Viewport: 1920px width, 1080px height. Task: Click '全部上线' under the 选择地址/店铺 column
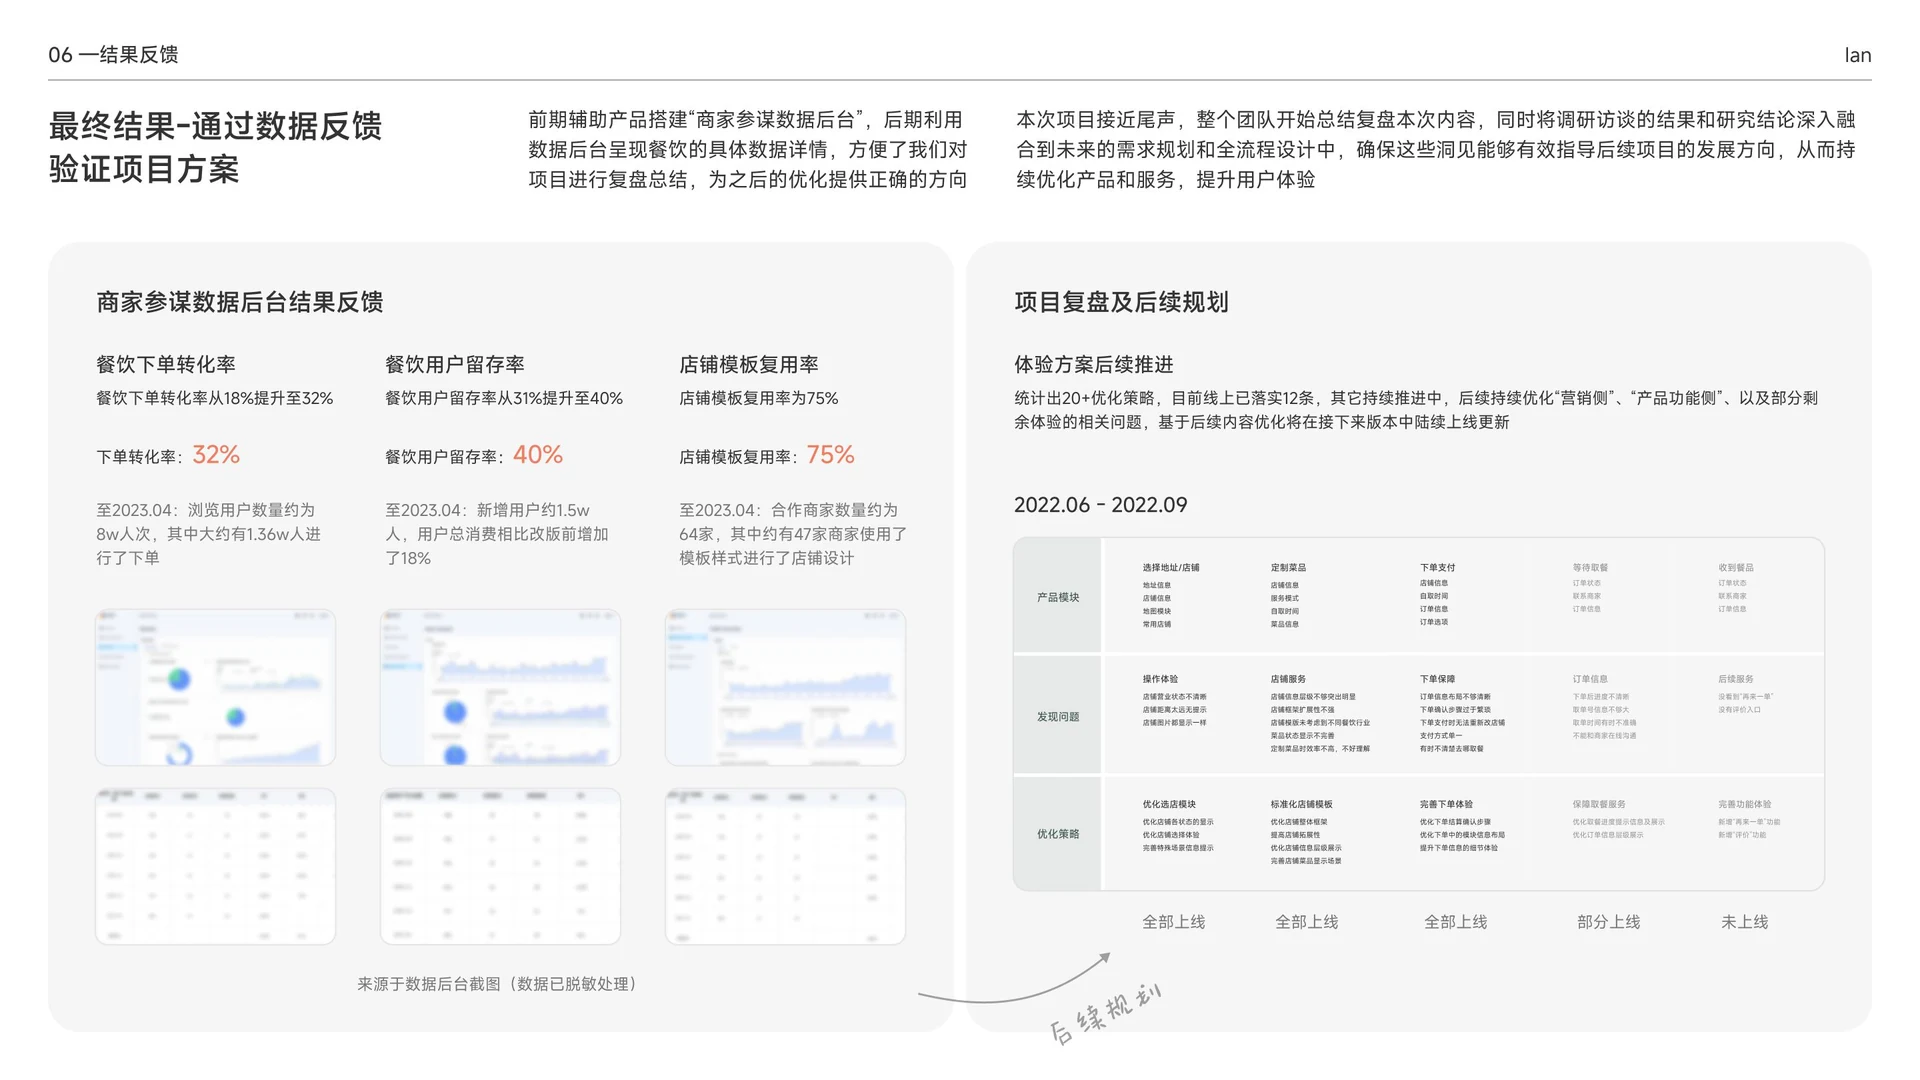[x=1174, y=922]
